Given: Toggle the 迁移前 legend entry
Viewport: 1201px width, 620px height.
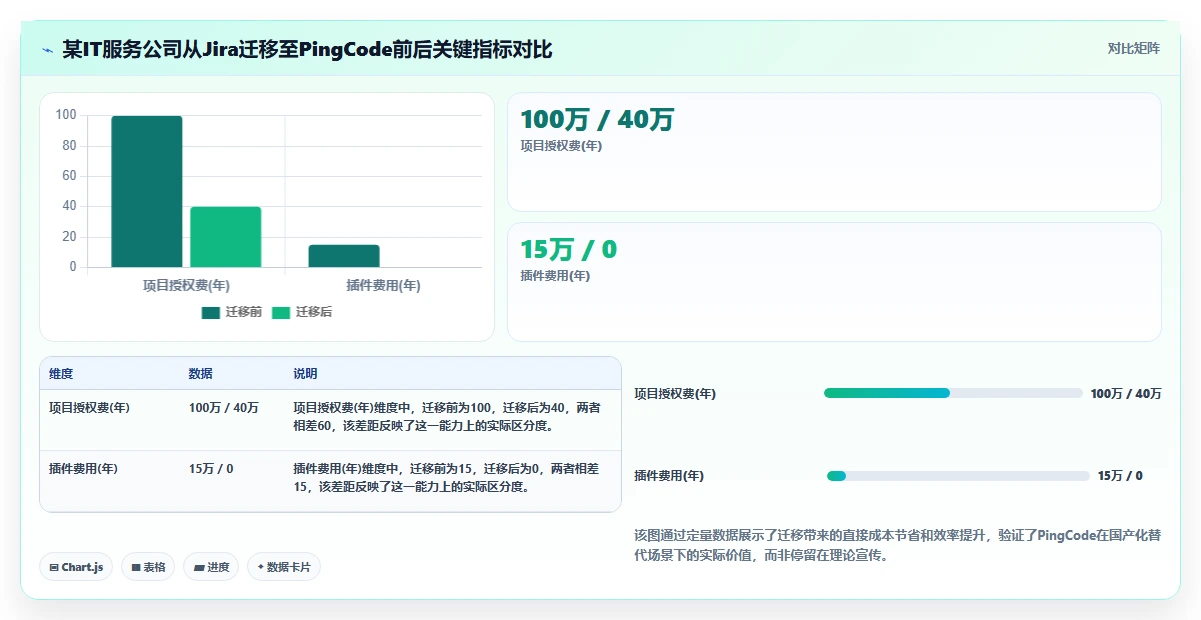Looking at the screenshot, I should 232,312.
